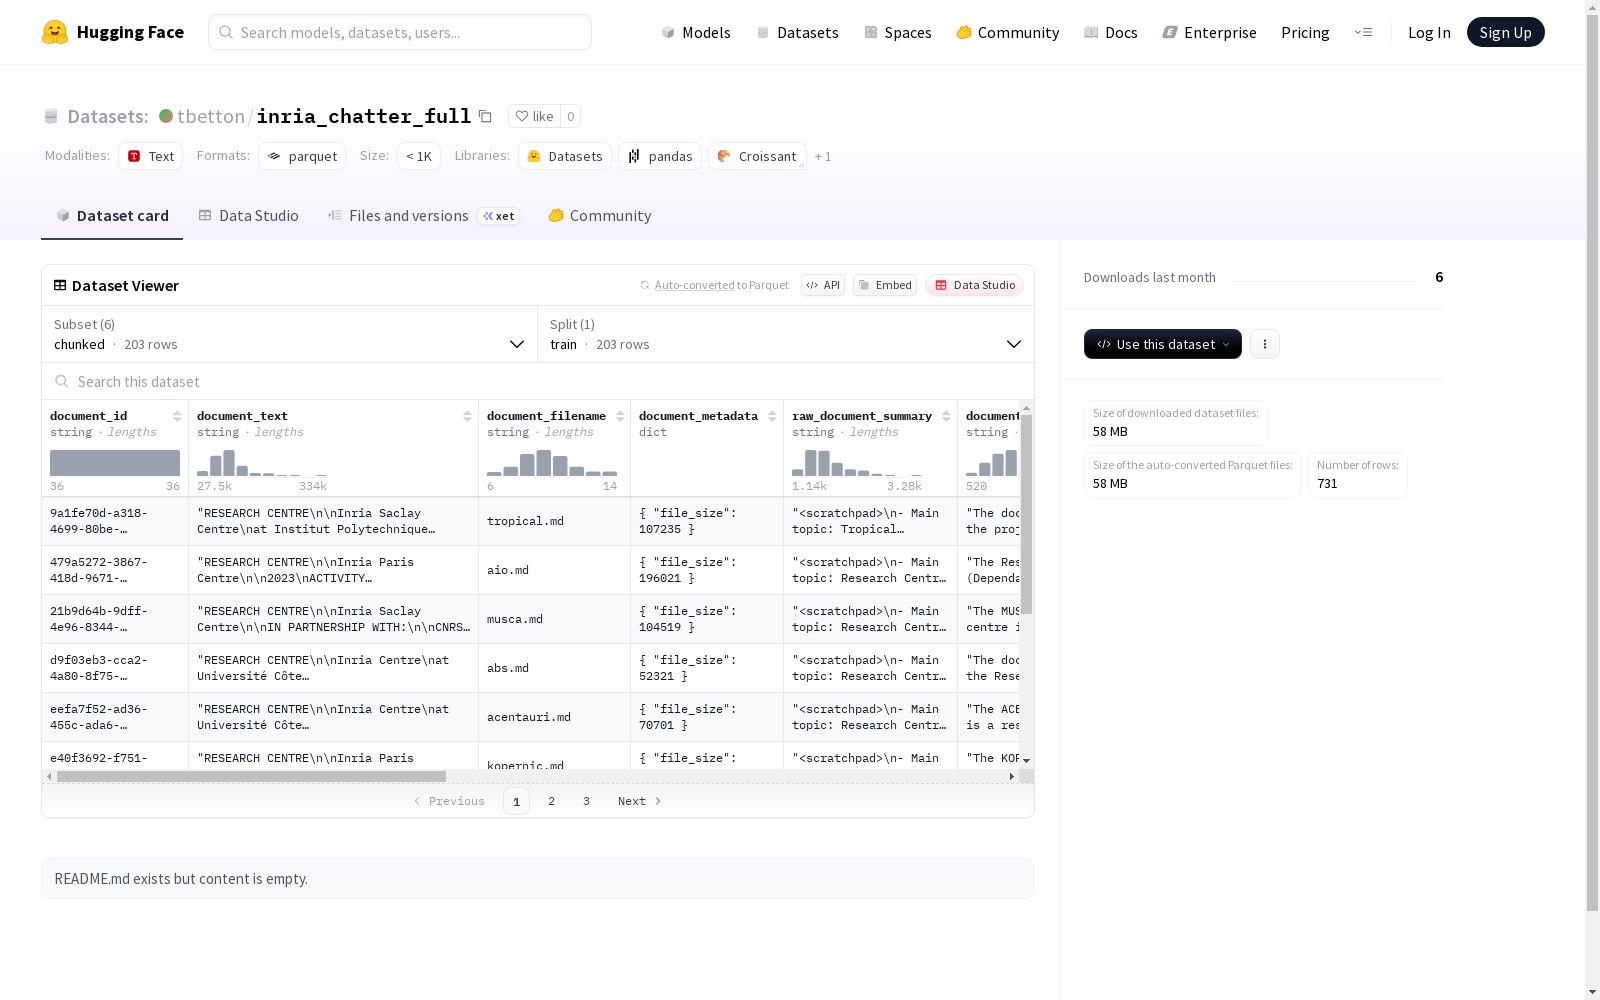
Task: Sort the document_metadata column
Action: pos(772,416)
